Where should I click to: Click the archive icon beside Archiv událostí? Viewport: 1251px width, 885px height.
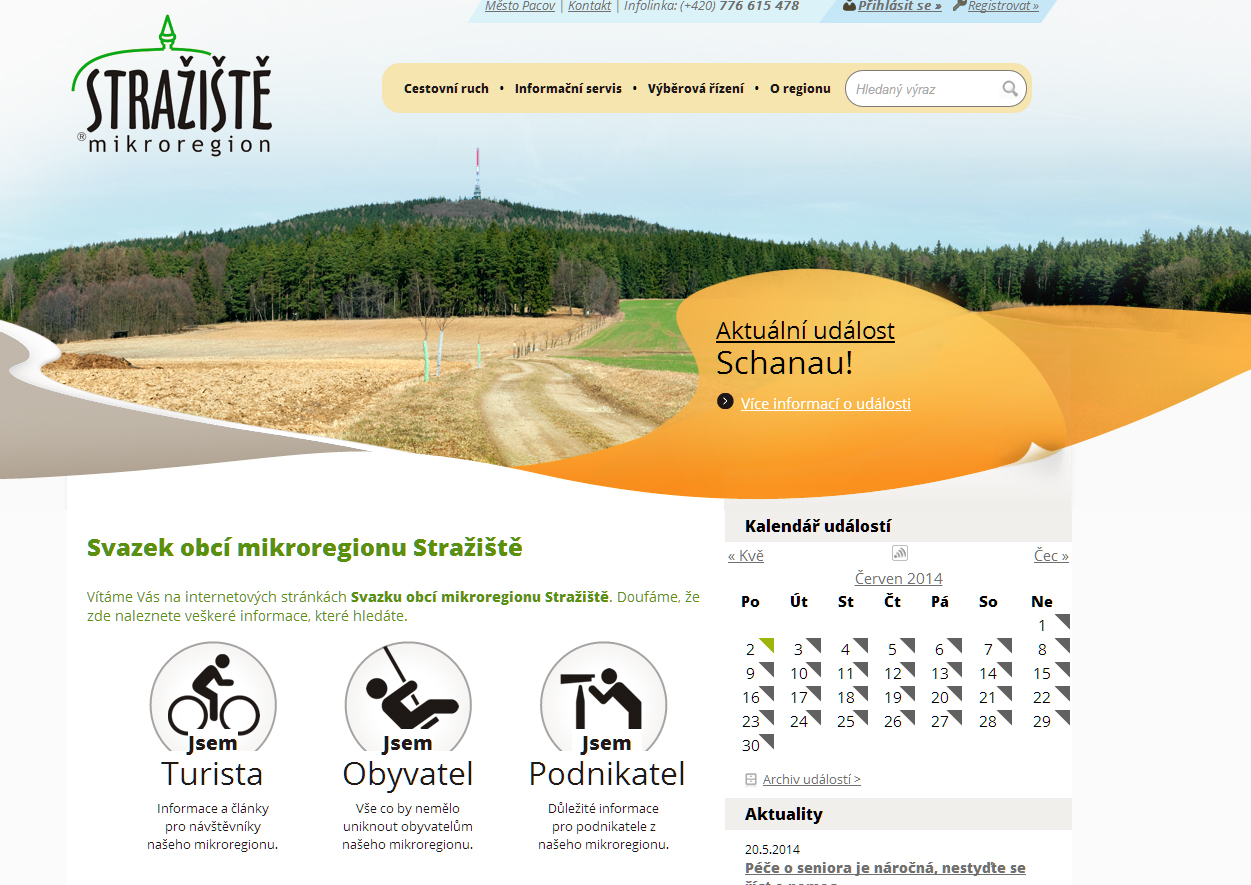(x=751, y=779)
